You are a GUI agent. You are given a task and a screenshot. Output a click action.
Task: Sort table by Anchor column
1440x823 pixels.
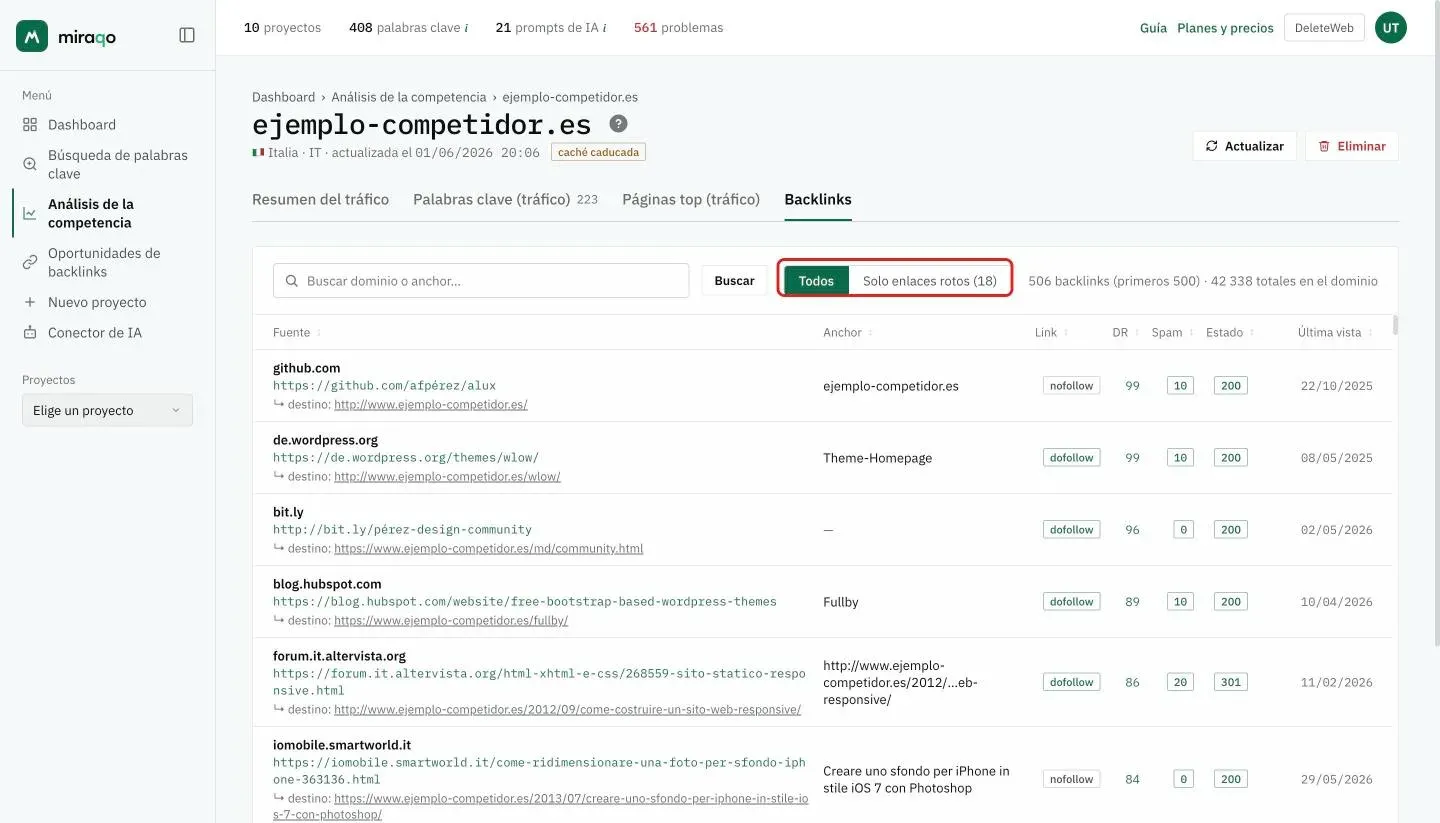click(x=846, y=333)
